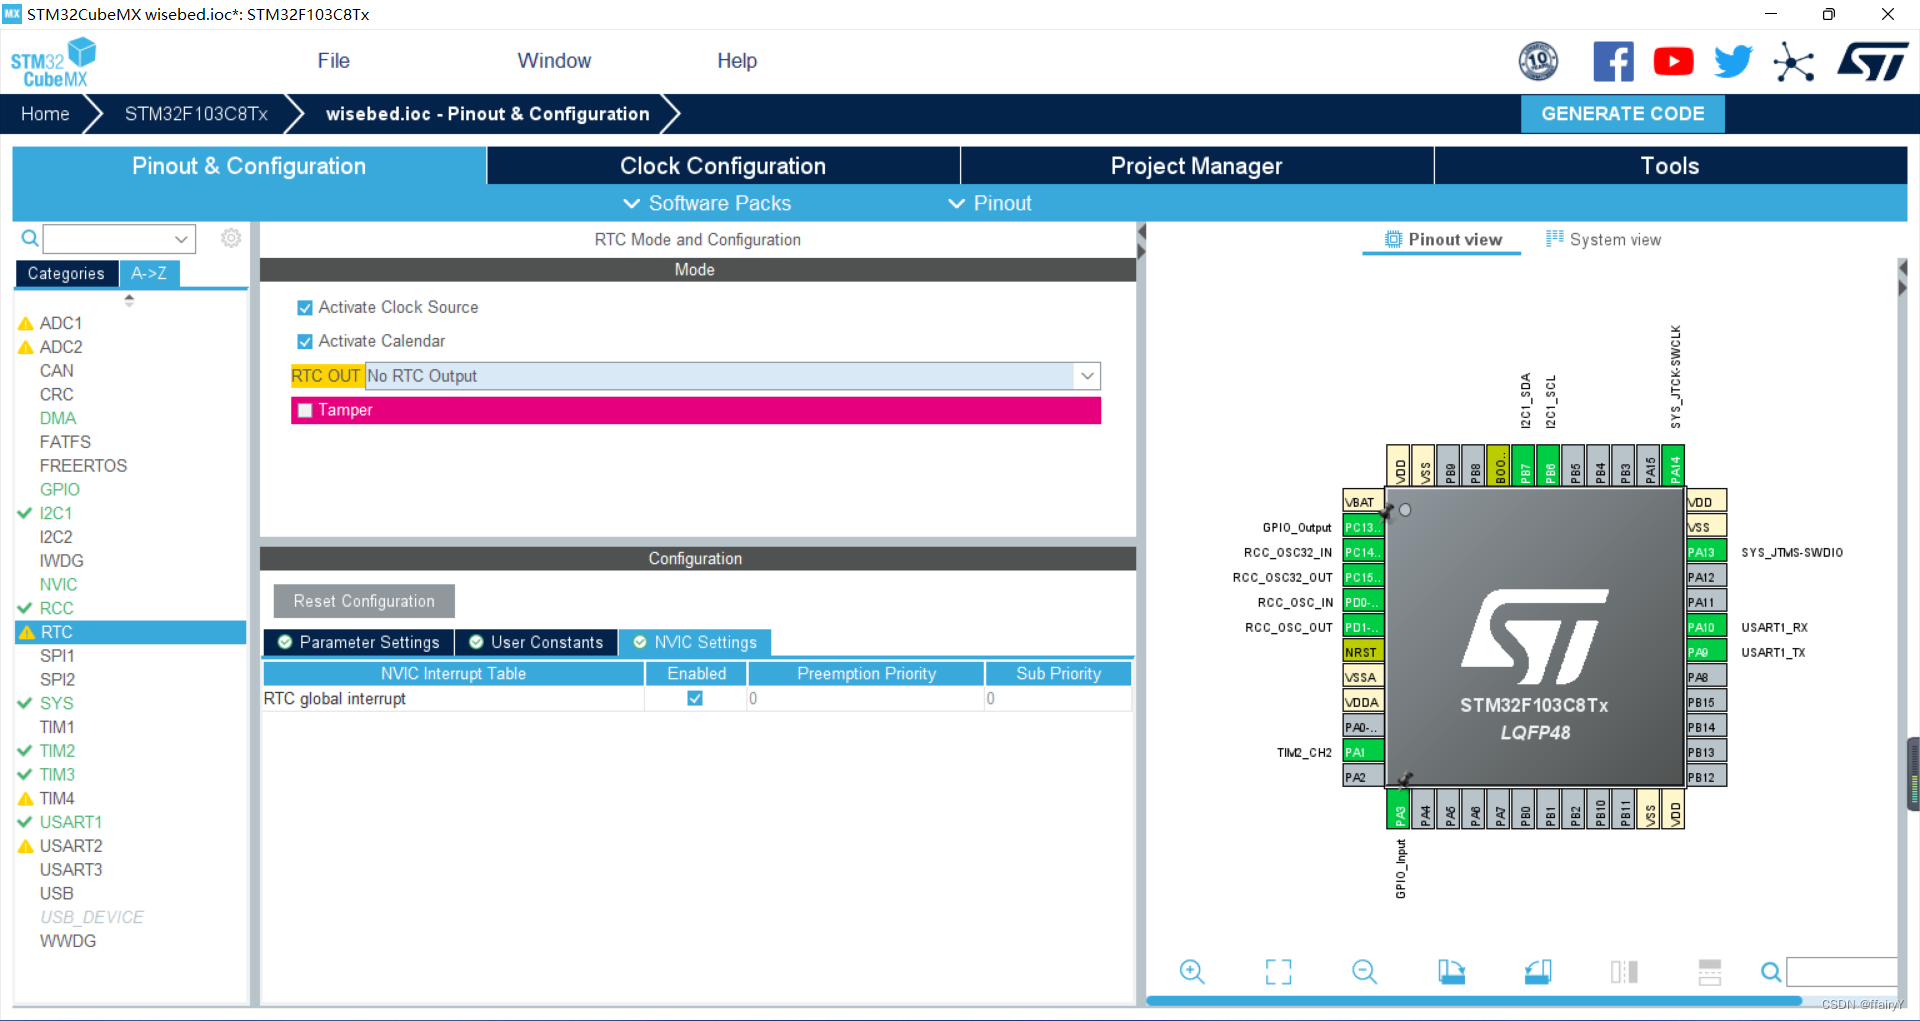Click the ST logo icon
The height and width of the screenshot is (1021, 1920).
click(1872, 62)
